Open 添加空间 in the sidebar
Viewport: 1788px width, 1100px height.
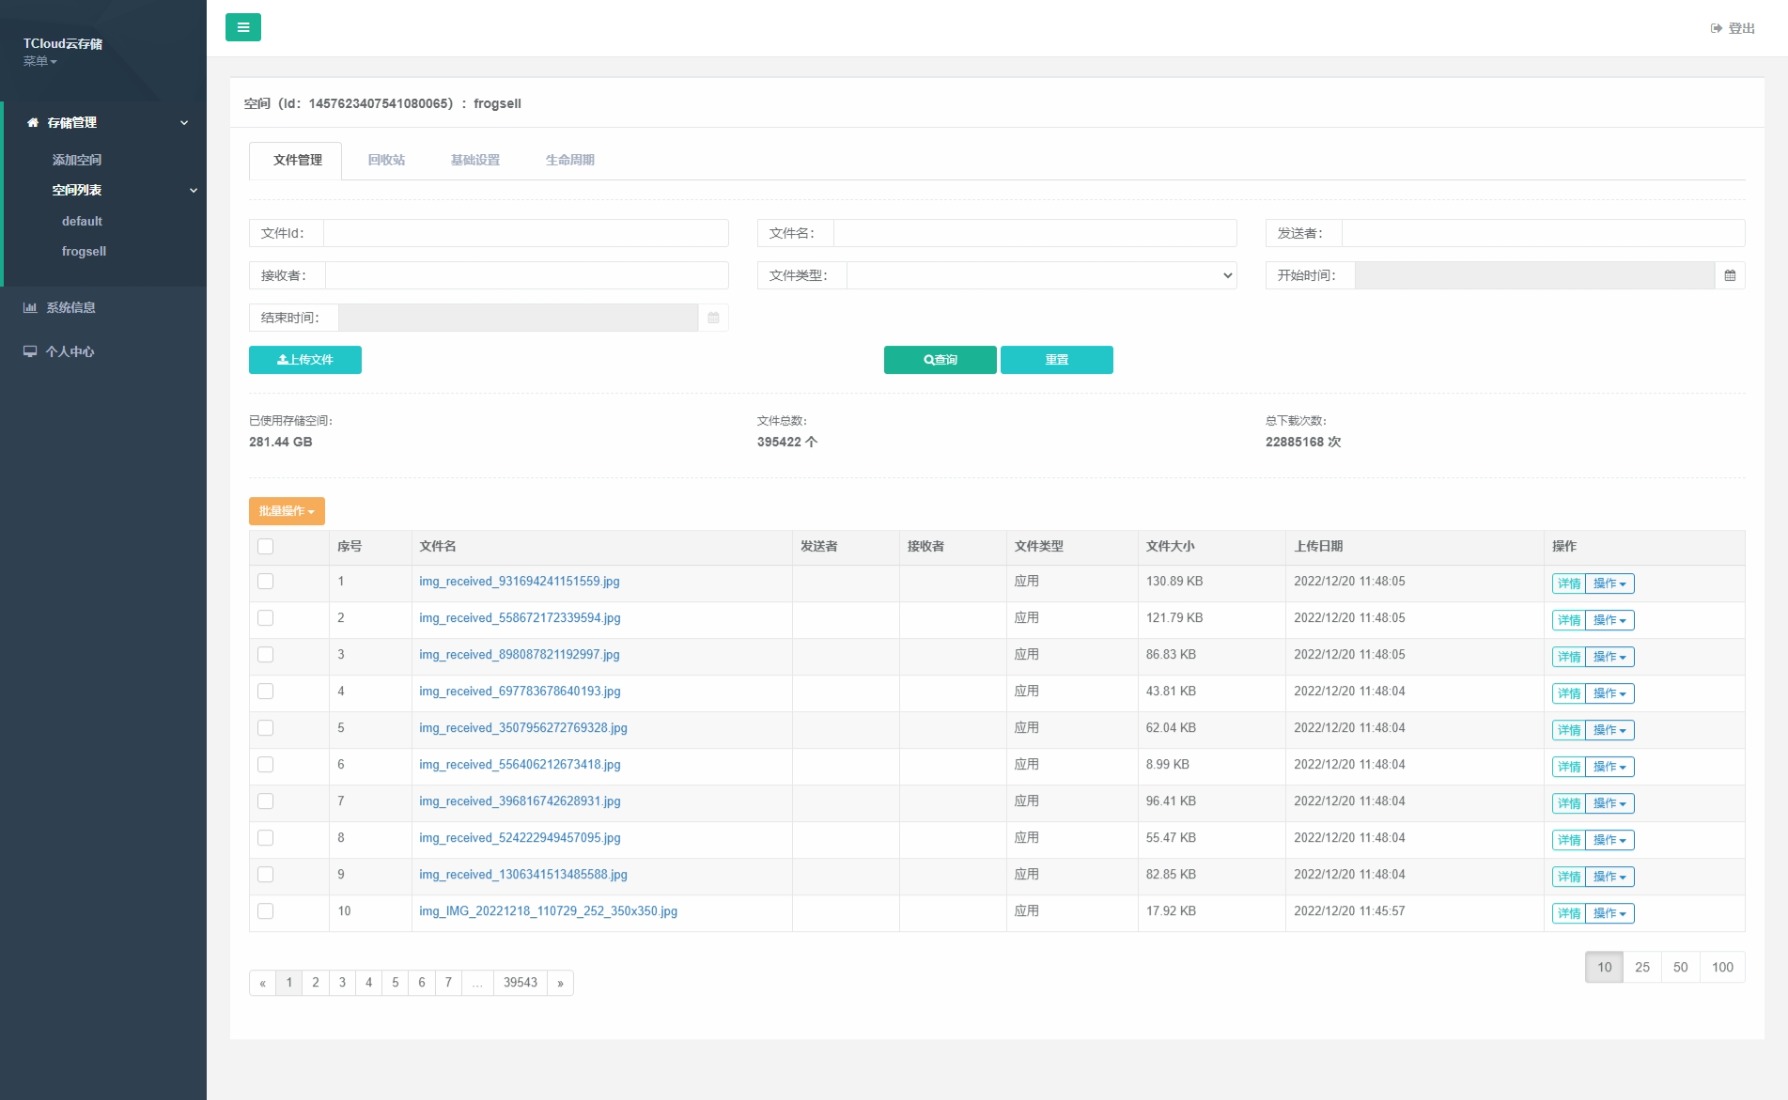pos(77,160)
